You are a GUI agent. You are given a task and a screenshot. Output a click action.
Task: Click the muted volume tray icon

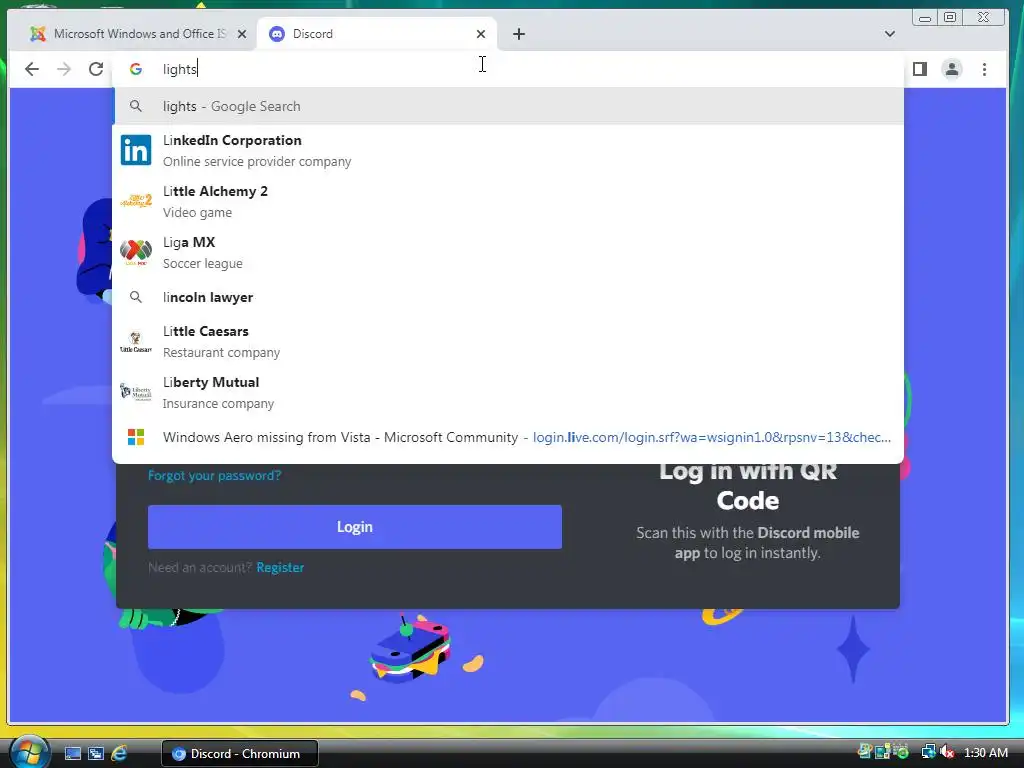coord(947,752)
